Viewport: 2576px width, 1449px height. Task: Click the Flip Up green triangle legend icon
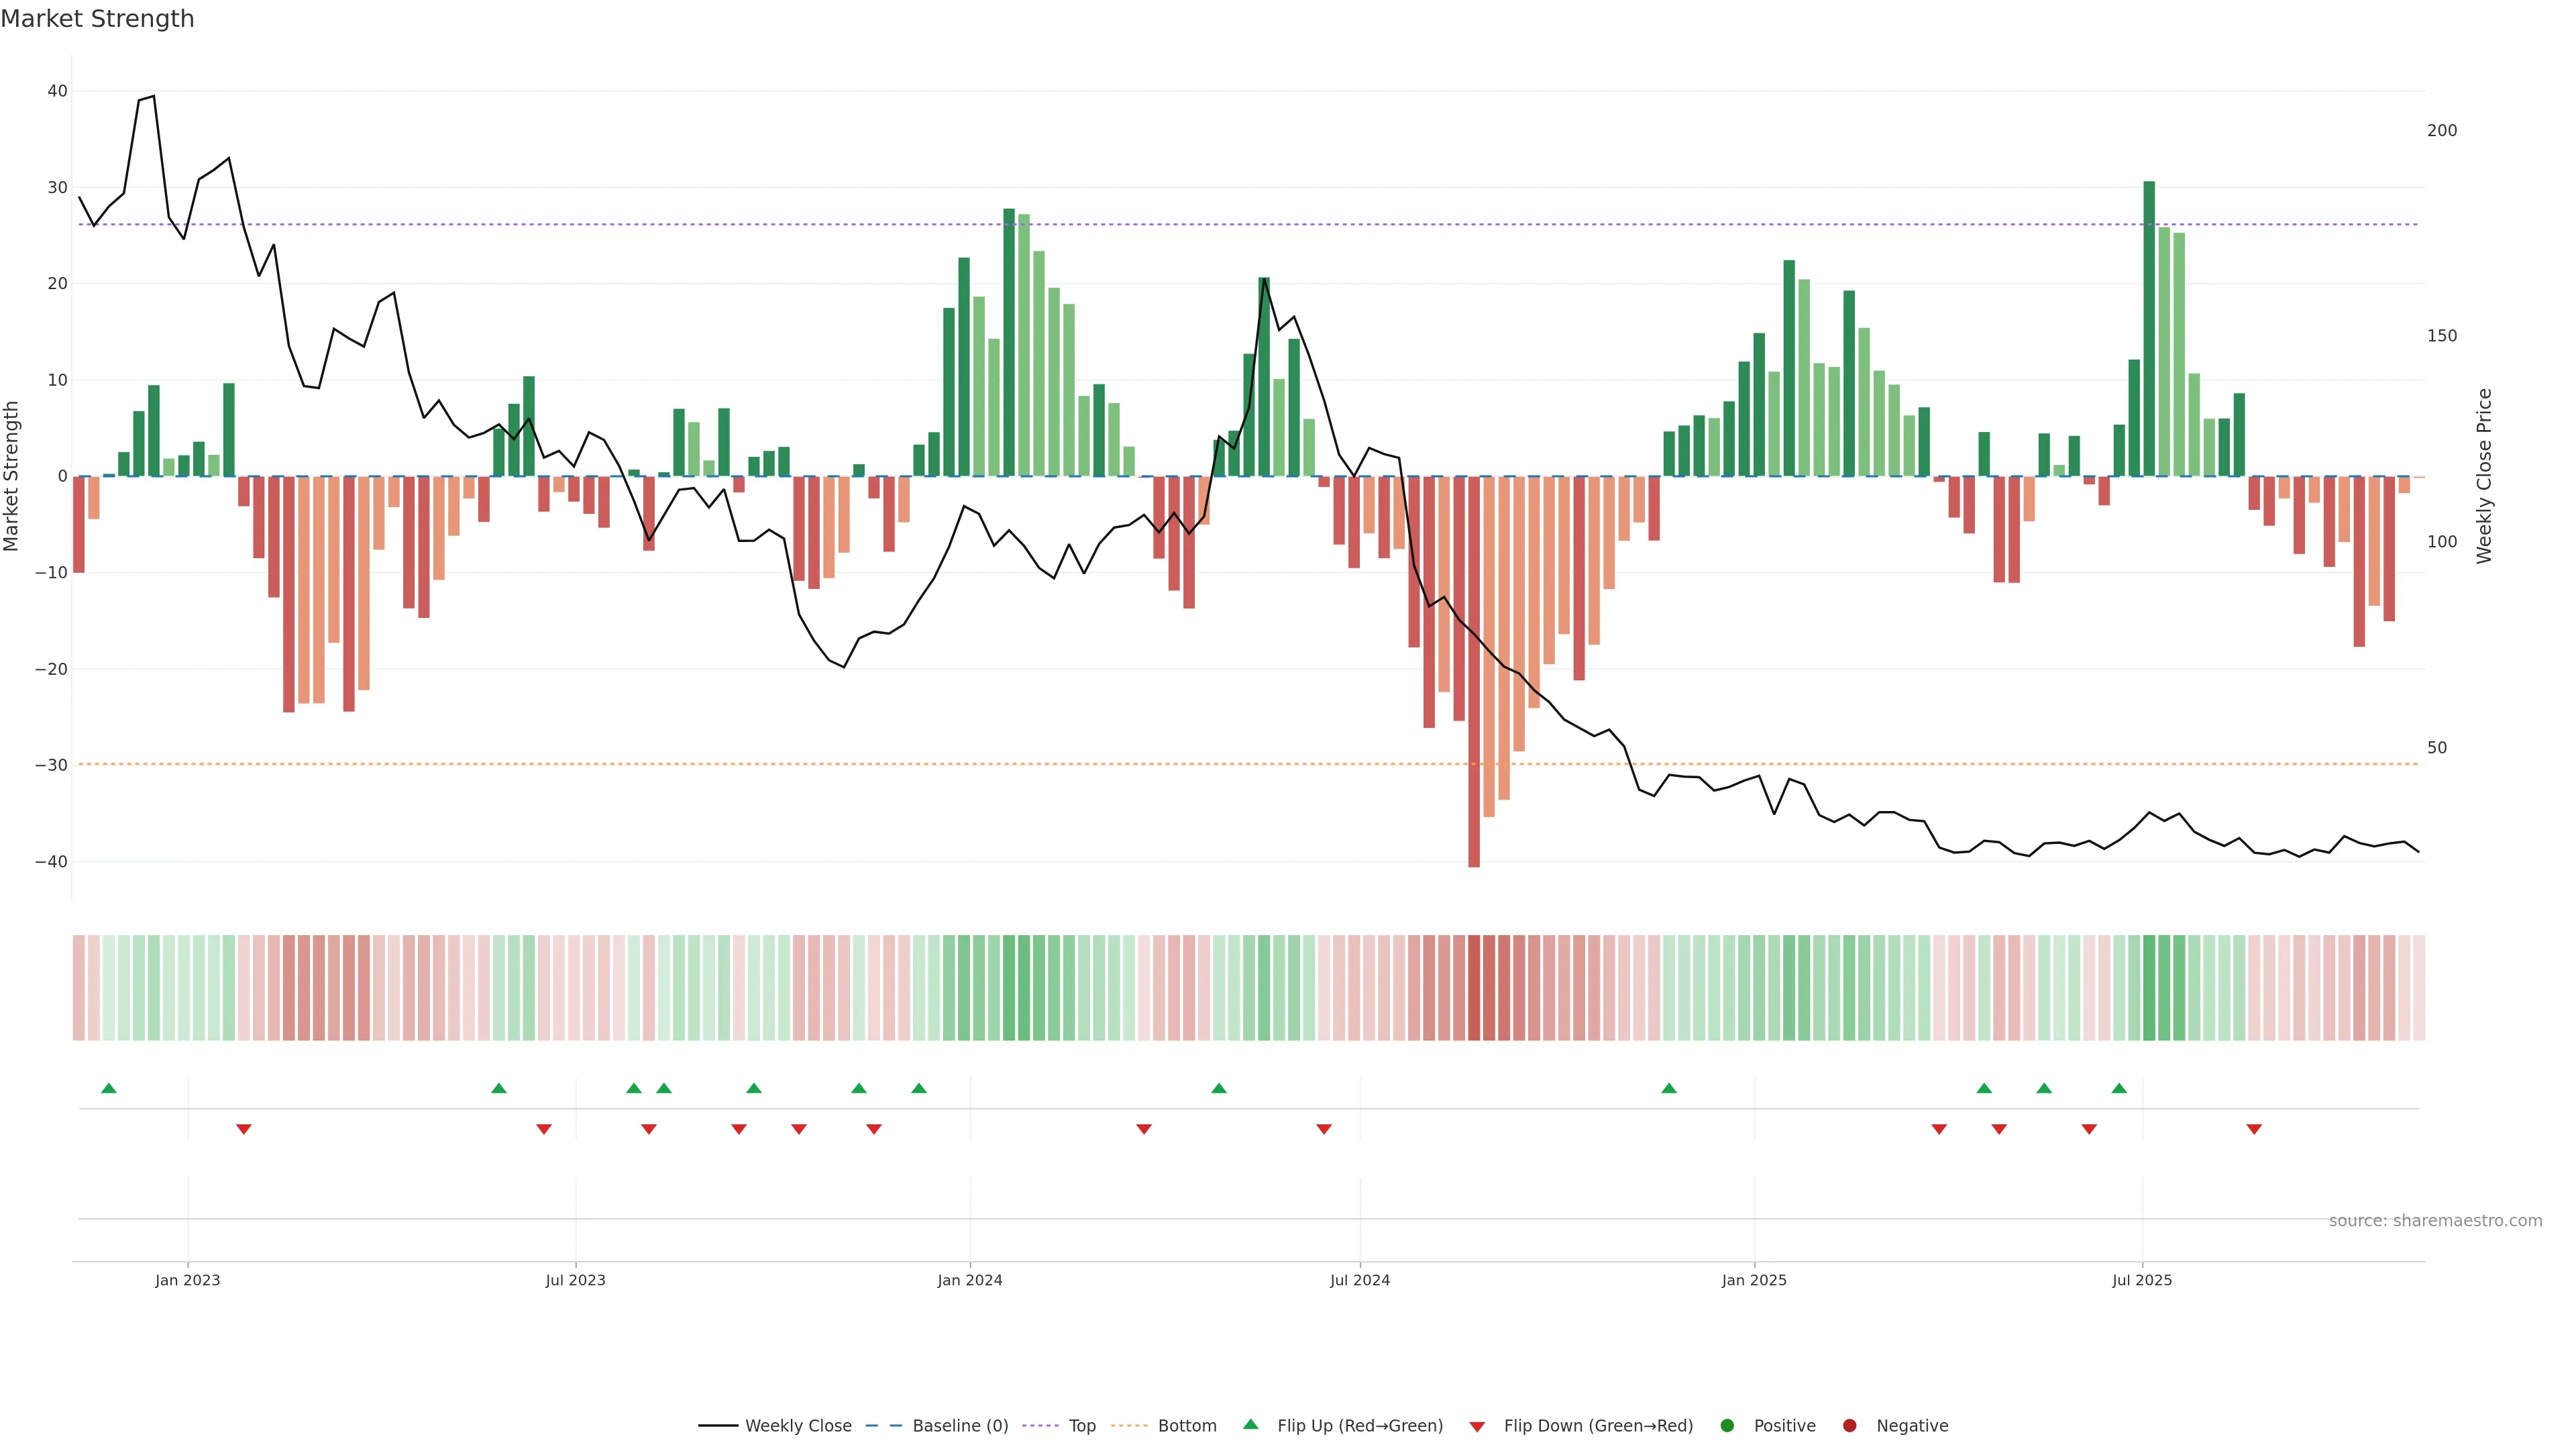pyautogui.click(x=1250, y=1425)
